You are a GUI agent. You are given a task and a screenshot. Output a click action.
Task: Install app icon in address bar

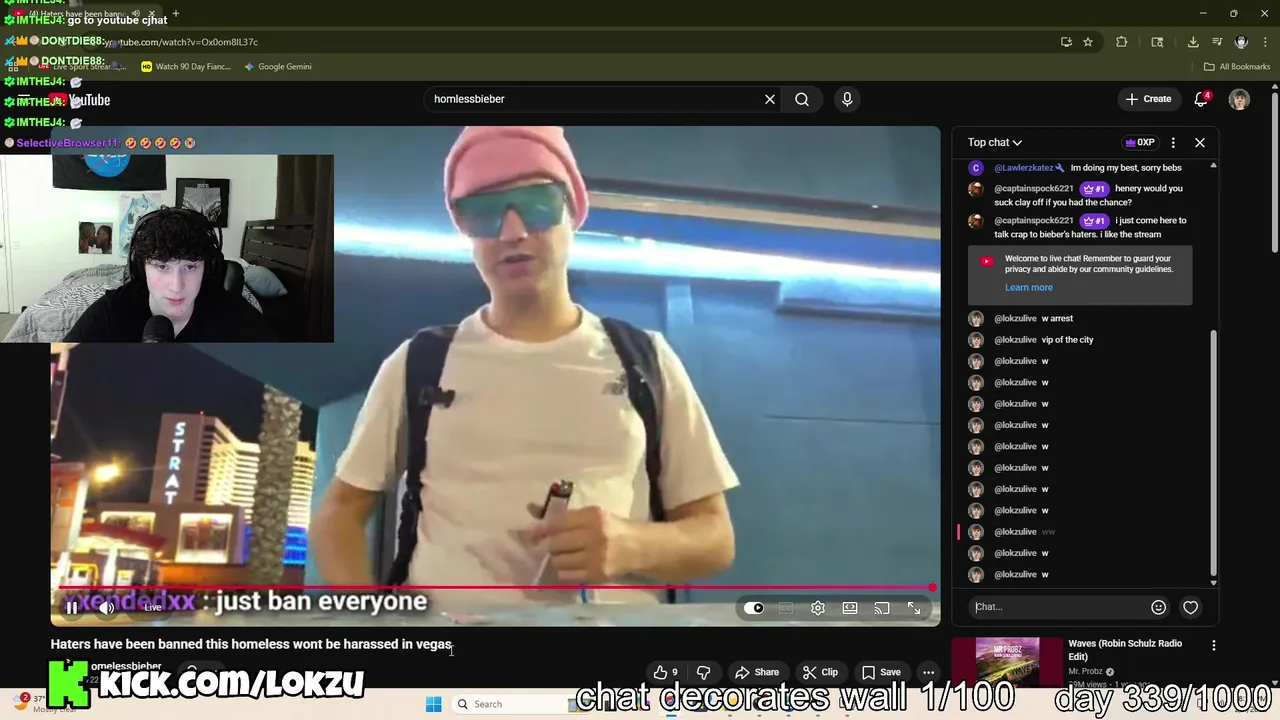[x=1066, y=42]
